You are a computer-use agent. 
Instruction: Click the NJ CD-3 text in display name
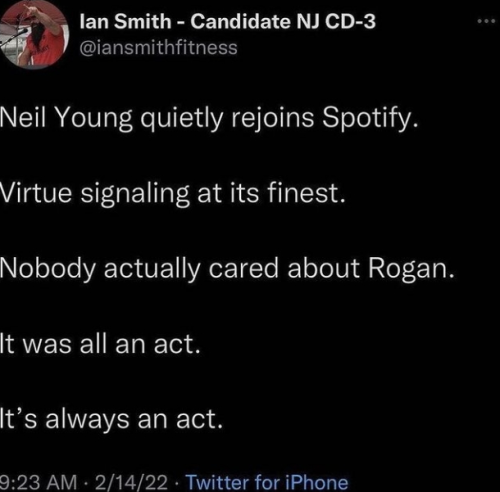336,22
